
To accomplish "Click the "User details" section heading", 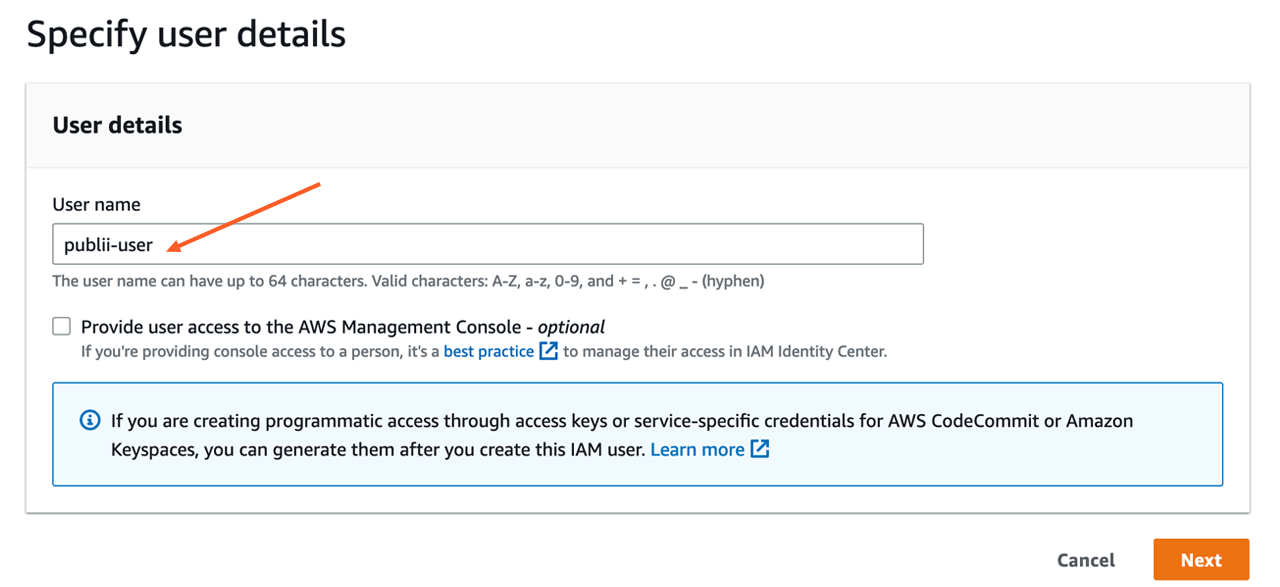I will pos(117,125).
